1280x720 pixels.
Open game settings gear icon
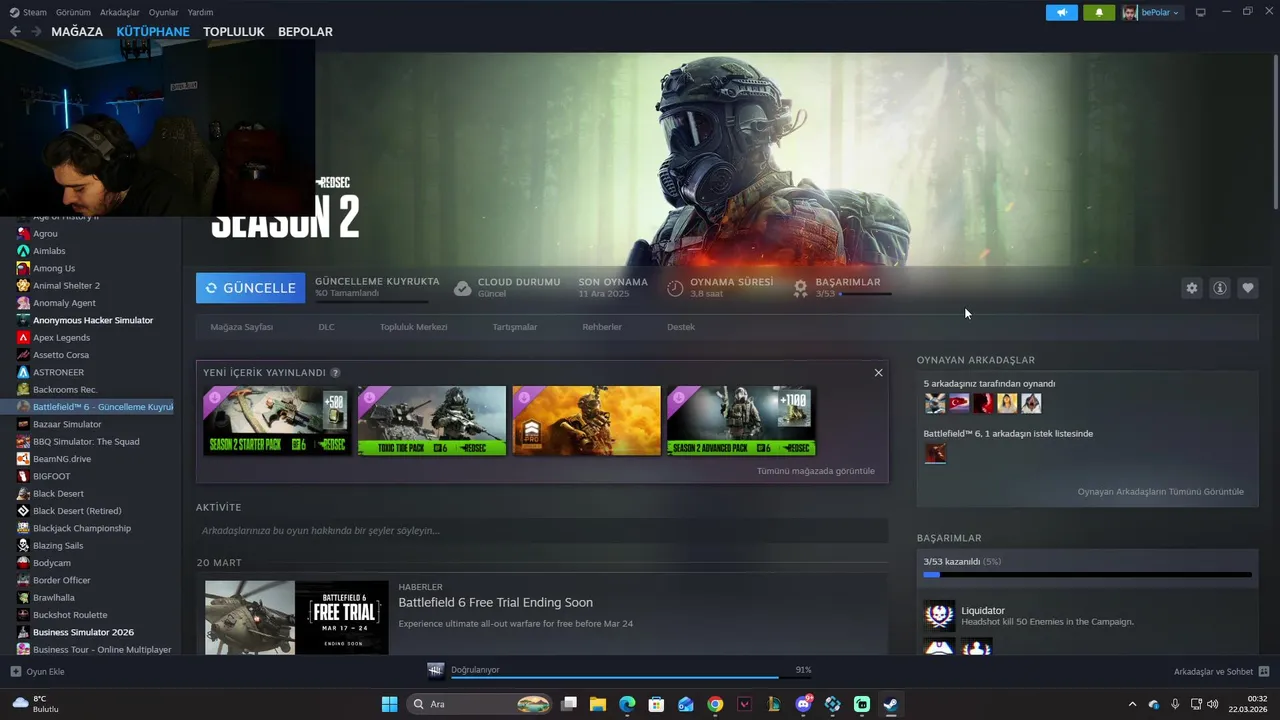click(x=1191, y=288)
